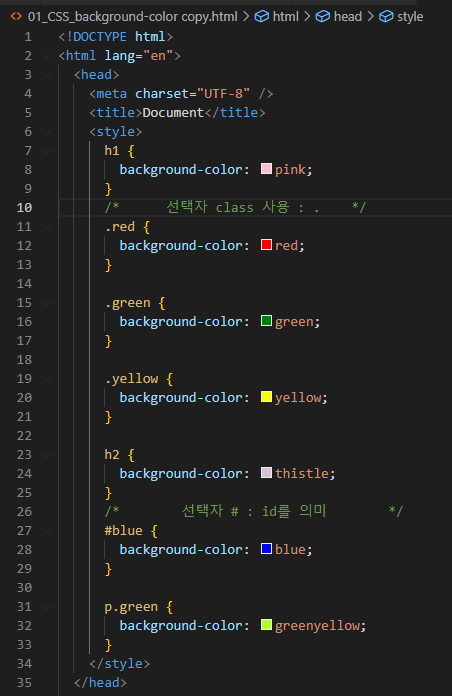Click the charset="UTF-8" attribute
The width and height of the screenshot is (452, 696).
click(193, 94)
